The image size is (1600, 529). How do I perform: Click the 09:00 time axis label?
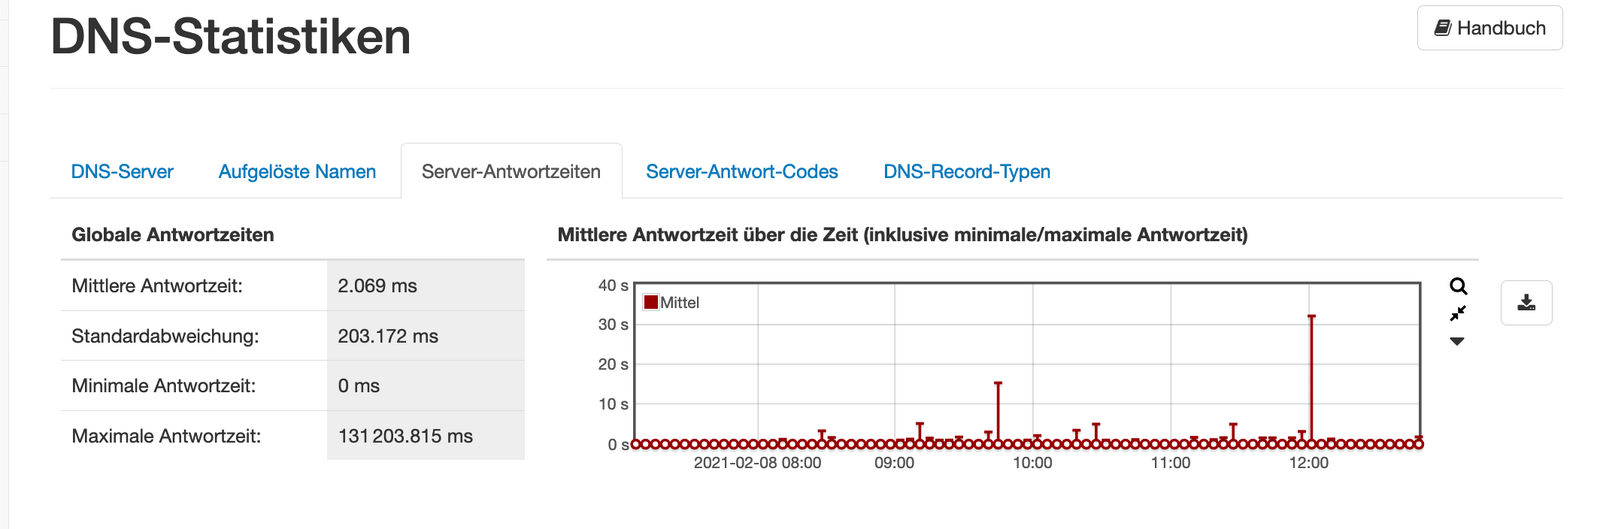894,463
